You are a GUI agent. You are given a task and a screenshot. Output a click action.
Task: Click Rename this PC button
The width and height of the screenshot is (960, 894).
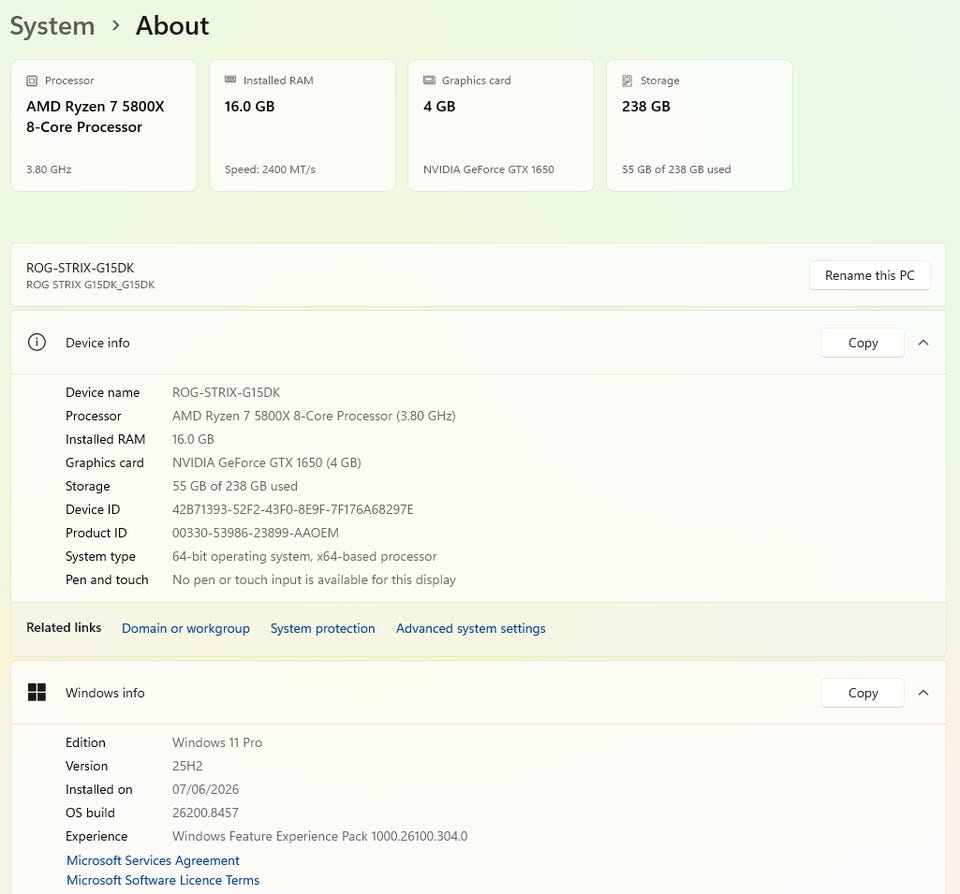pos(869,276)
